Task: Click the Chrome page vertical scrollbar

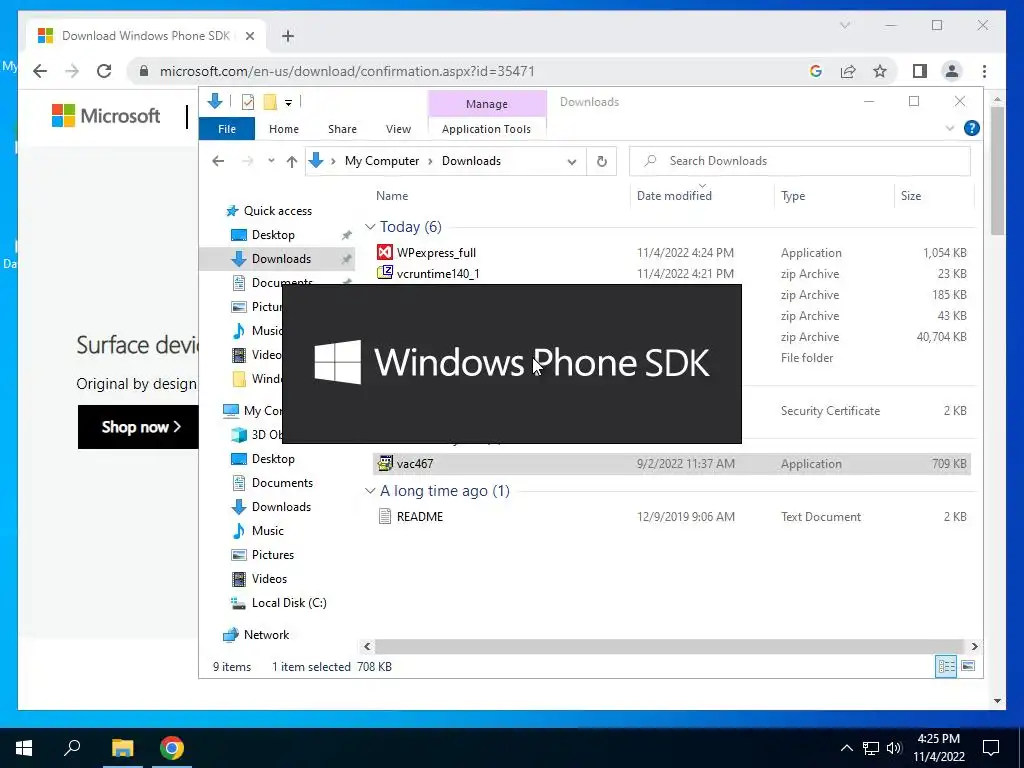Action: [x=997, y=170]
